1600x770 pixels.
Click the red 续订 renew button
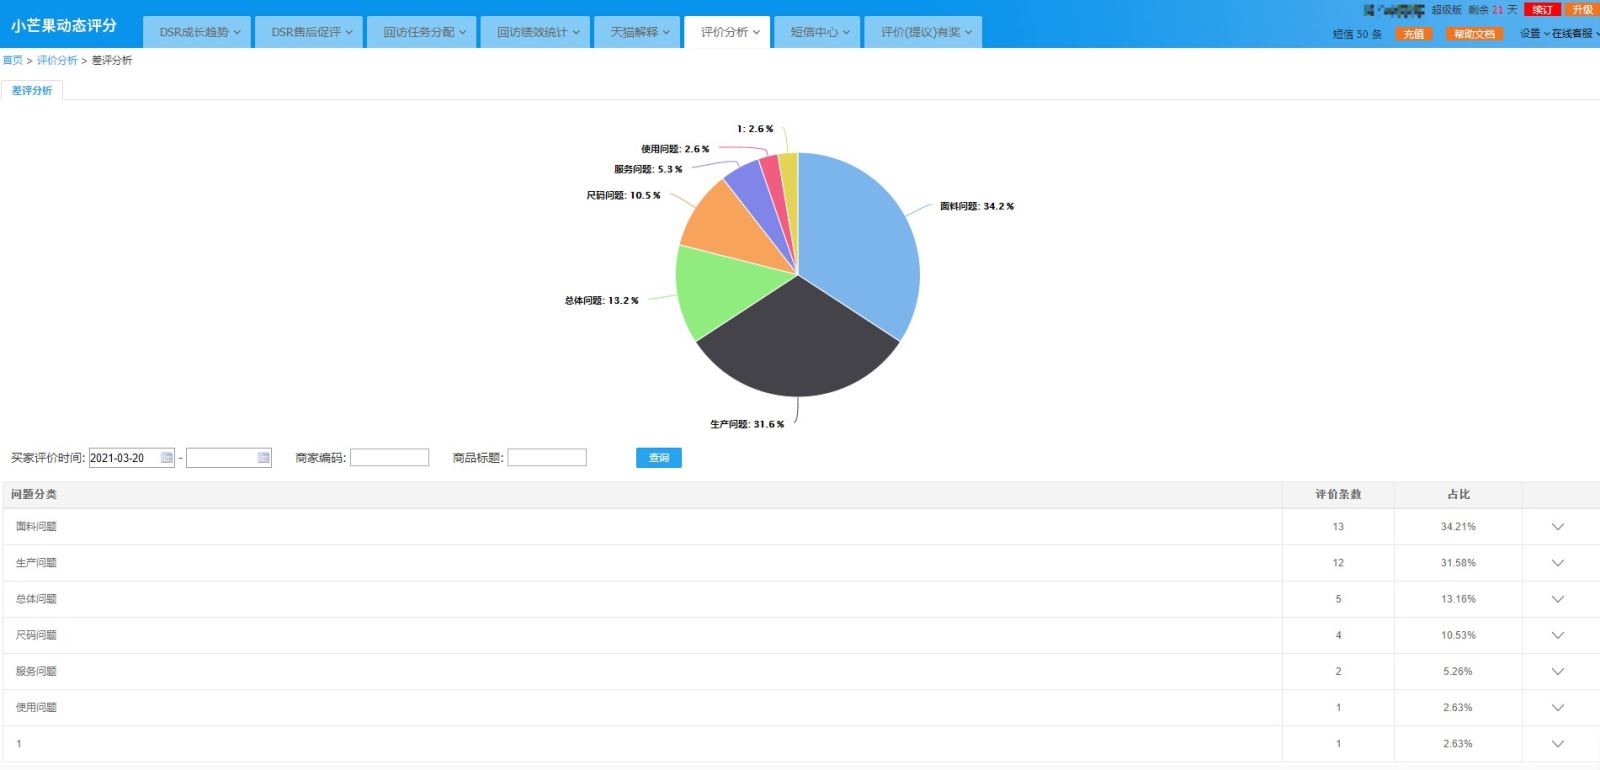tap(1543, 9)
